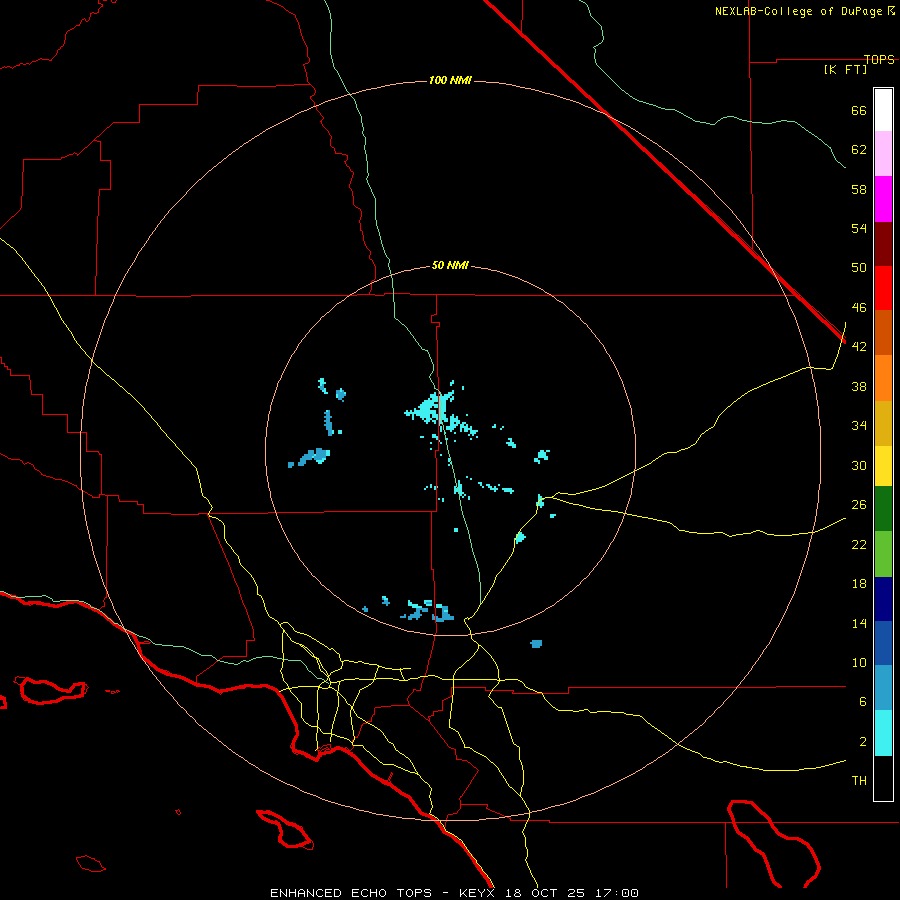This screenshot has height=900, width=900.
Task: Click the dark orange legend swatch
Action: (x=883, y=332)
